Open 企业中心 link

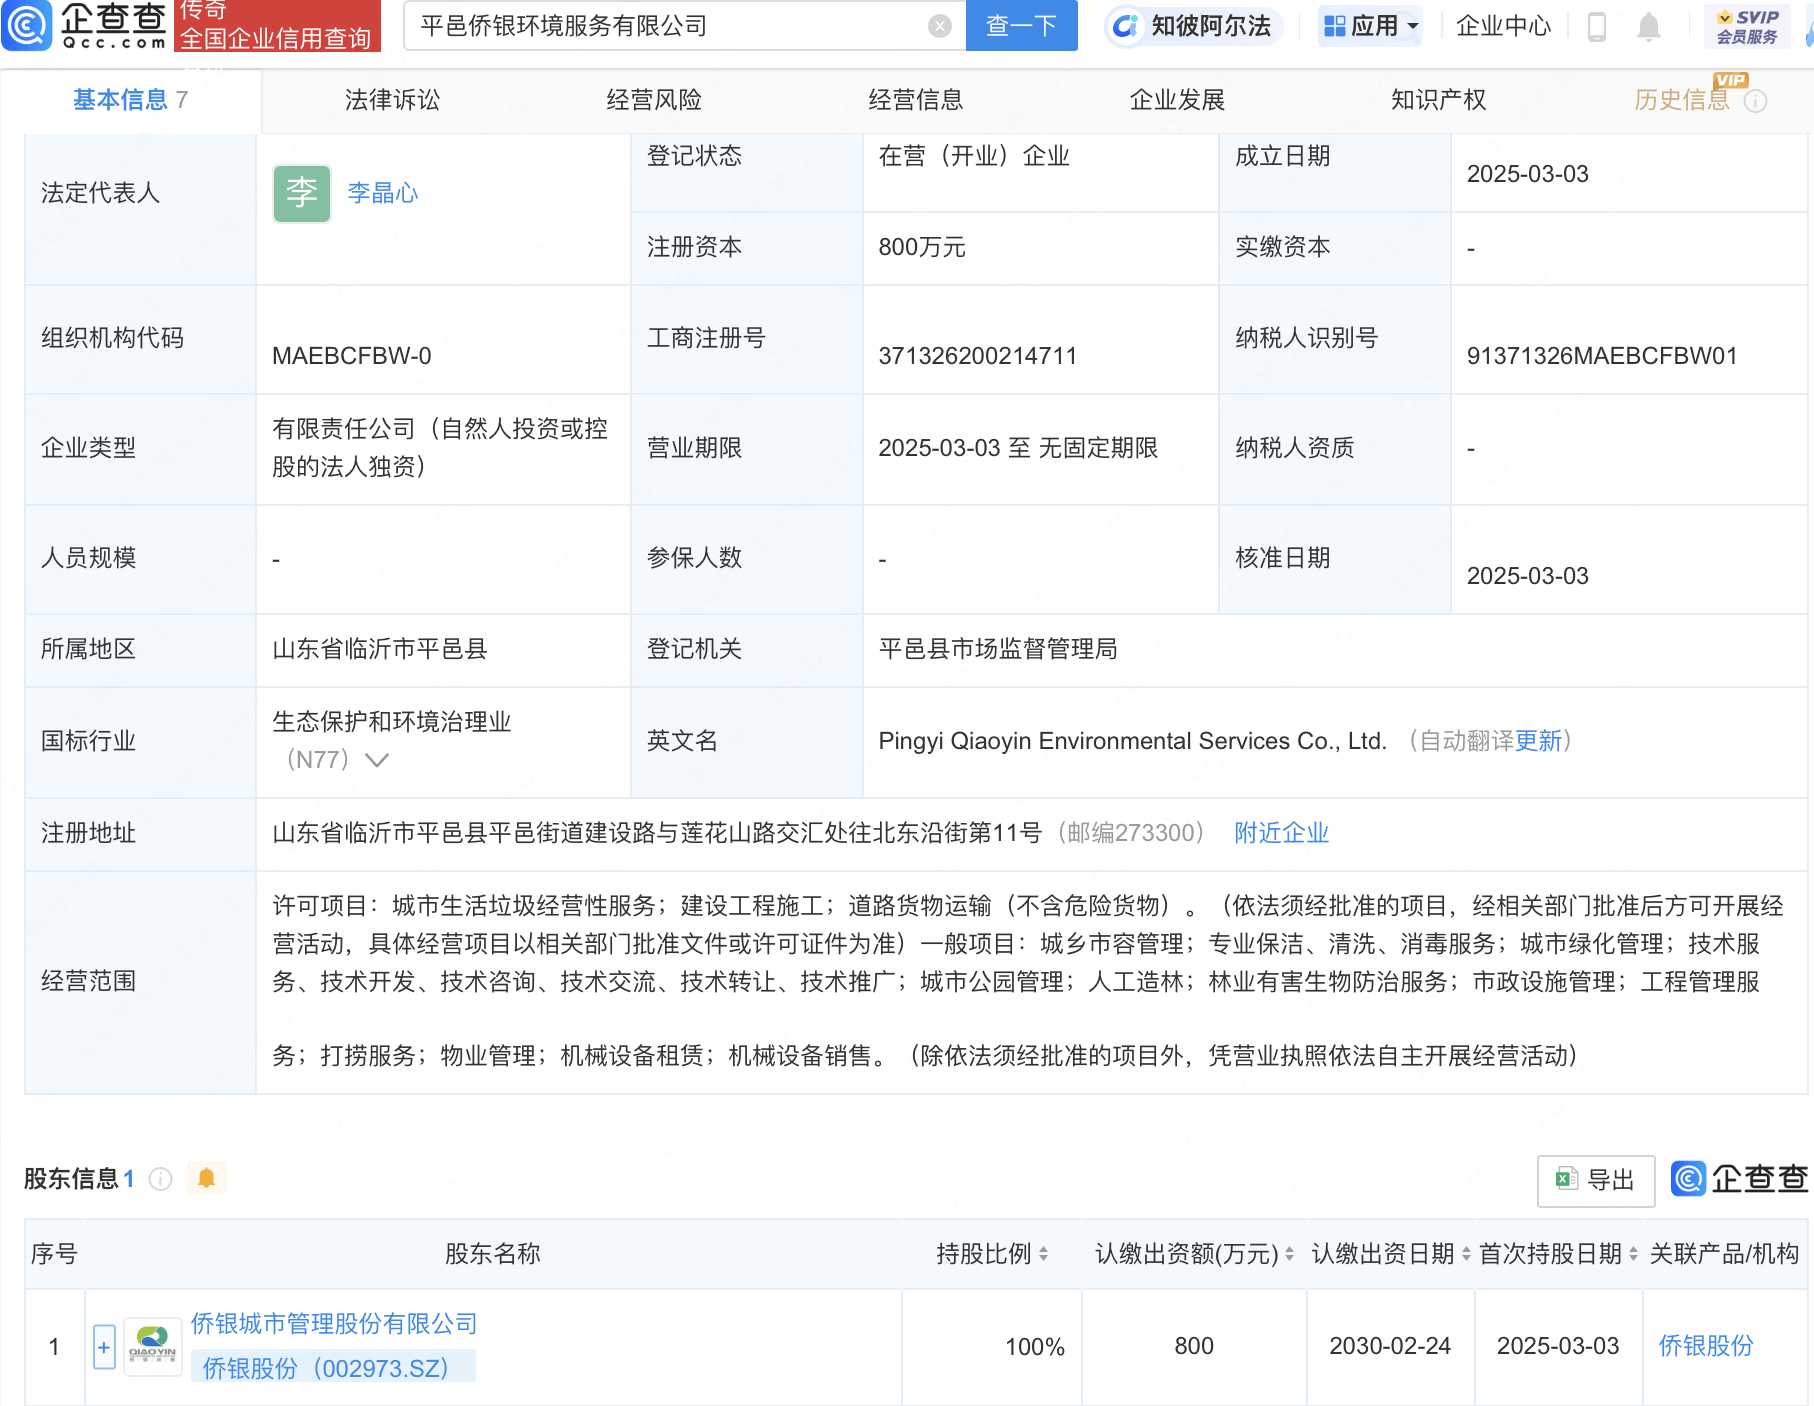pyautogui.click(x=1503, y=26)
